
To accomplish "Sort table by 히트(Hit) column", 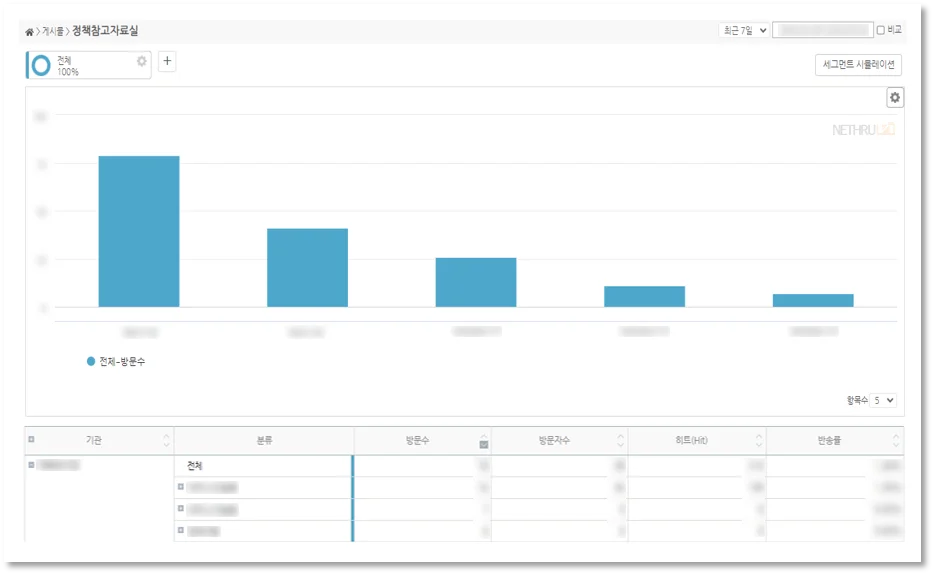I will click(x=758, y=440).
